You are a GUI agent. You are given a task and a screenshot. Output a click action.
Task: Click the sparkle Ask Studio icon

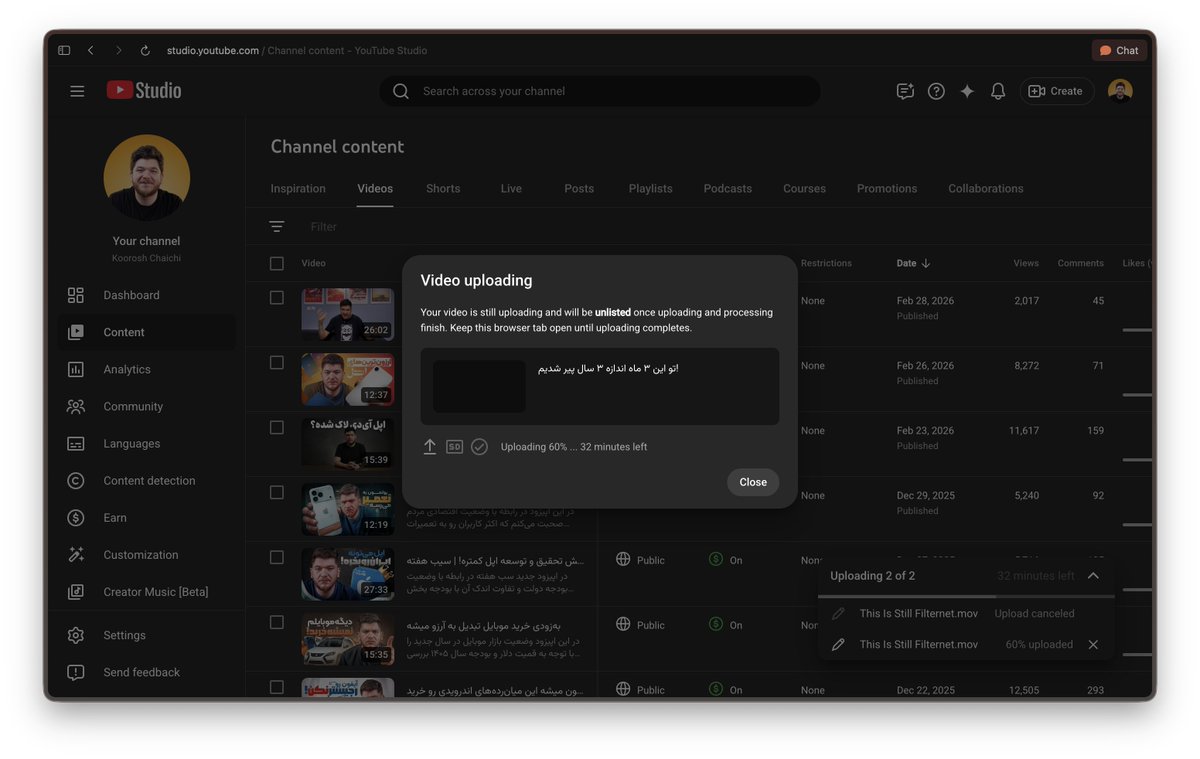coord(967,91)
